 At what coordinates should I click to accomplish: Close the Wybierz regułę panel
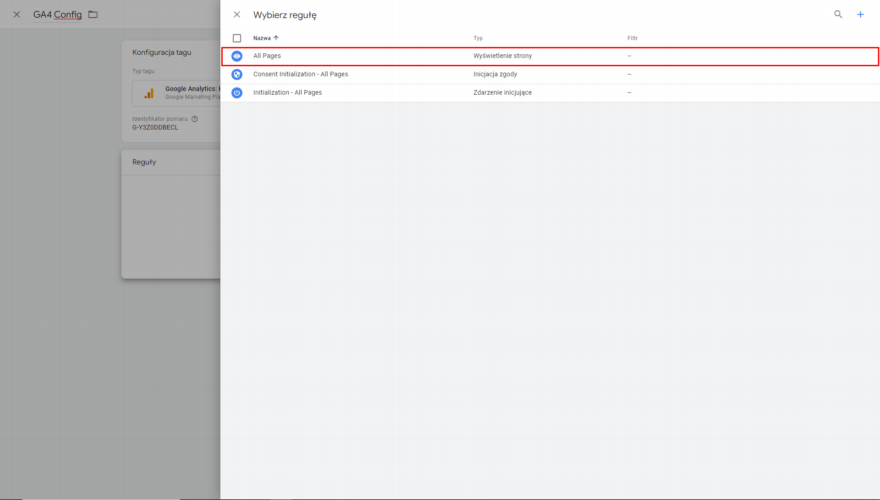(237, 15)
